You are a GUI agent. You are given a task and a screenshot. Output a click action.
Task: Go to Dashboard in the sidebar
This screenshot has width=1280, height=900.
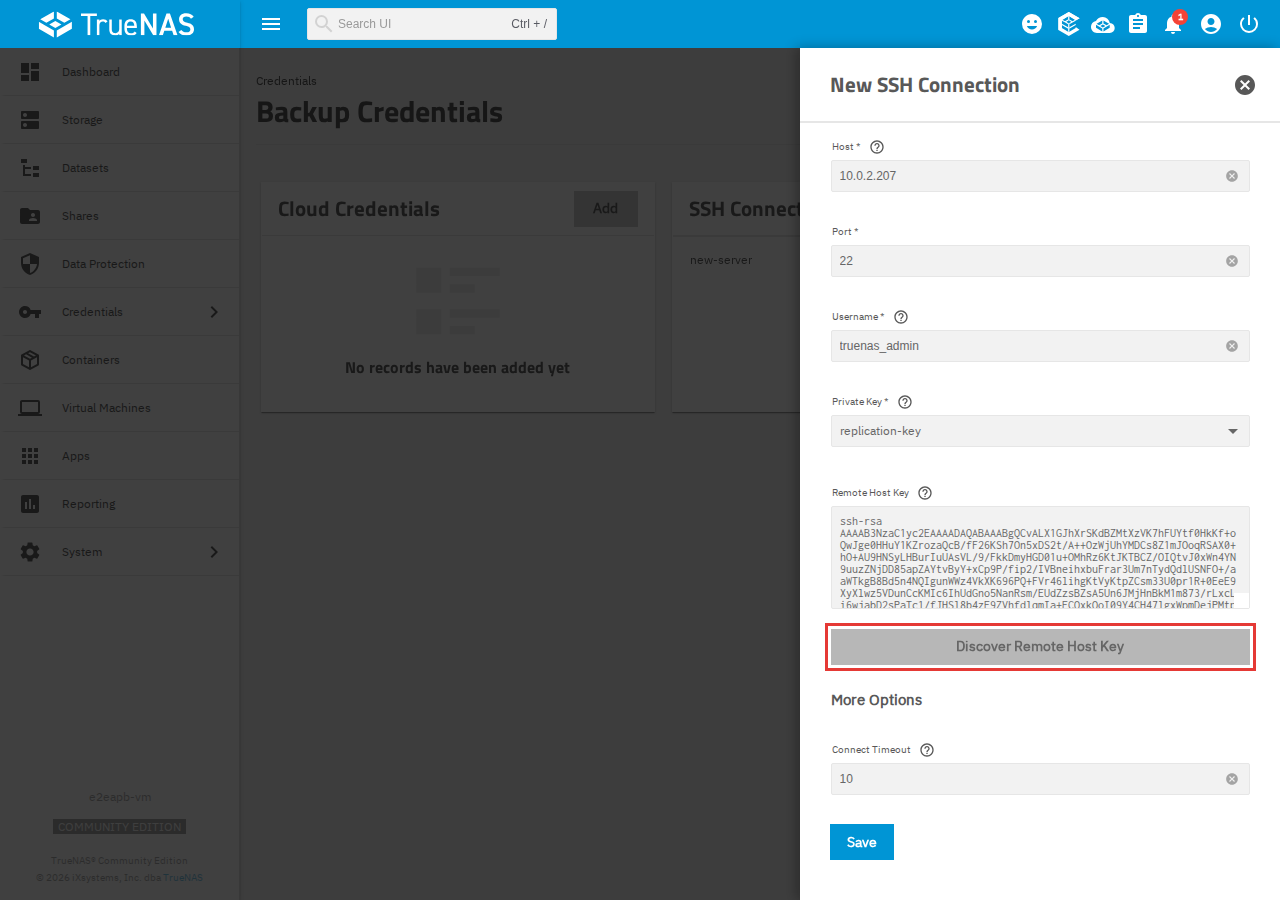click(120, 72)
